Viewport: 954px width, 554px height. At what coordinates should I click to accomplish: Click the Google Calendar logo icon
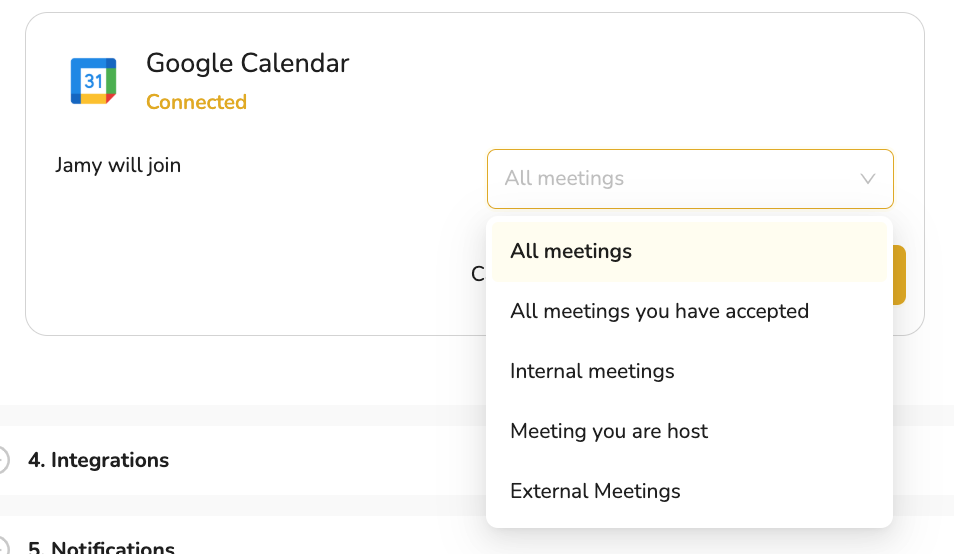pos(93,81)
